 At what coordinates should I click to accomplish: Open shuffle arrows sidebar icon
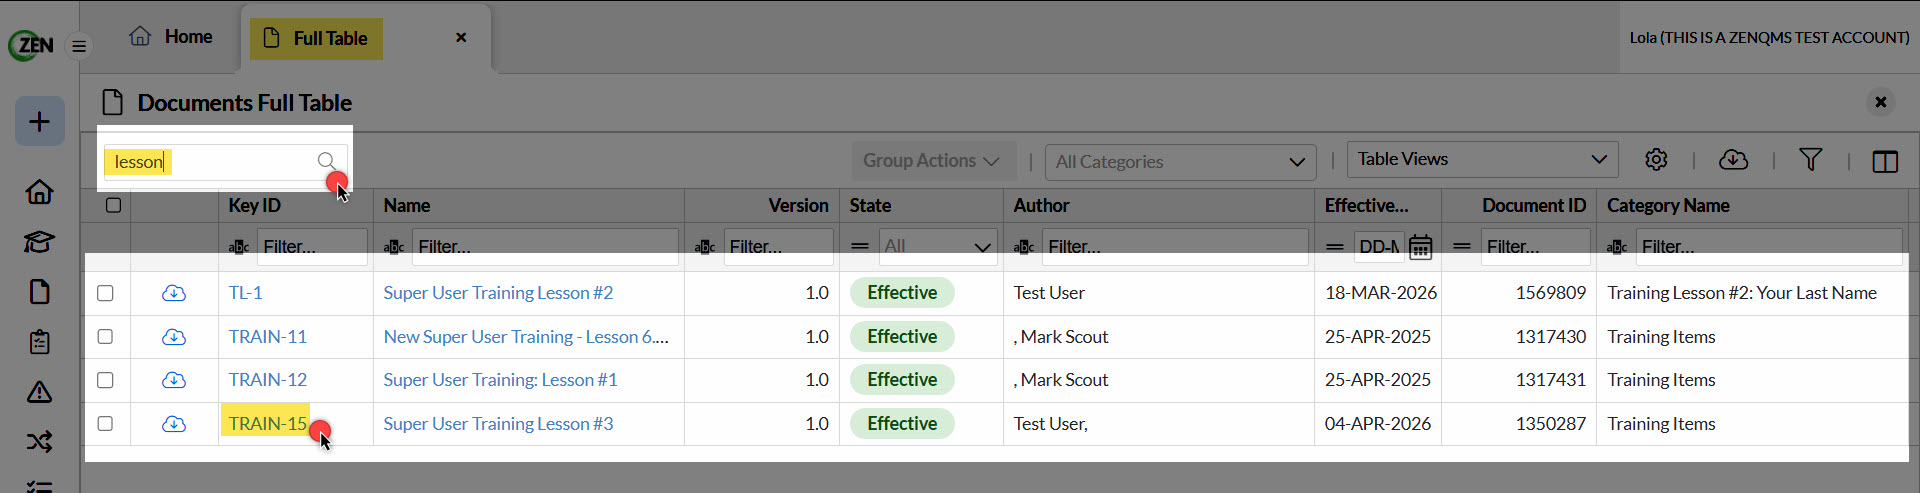coord(39,441)
